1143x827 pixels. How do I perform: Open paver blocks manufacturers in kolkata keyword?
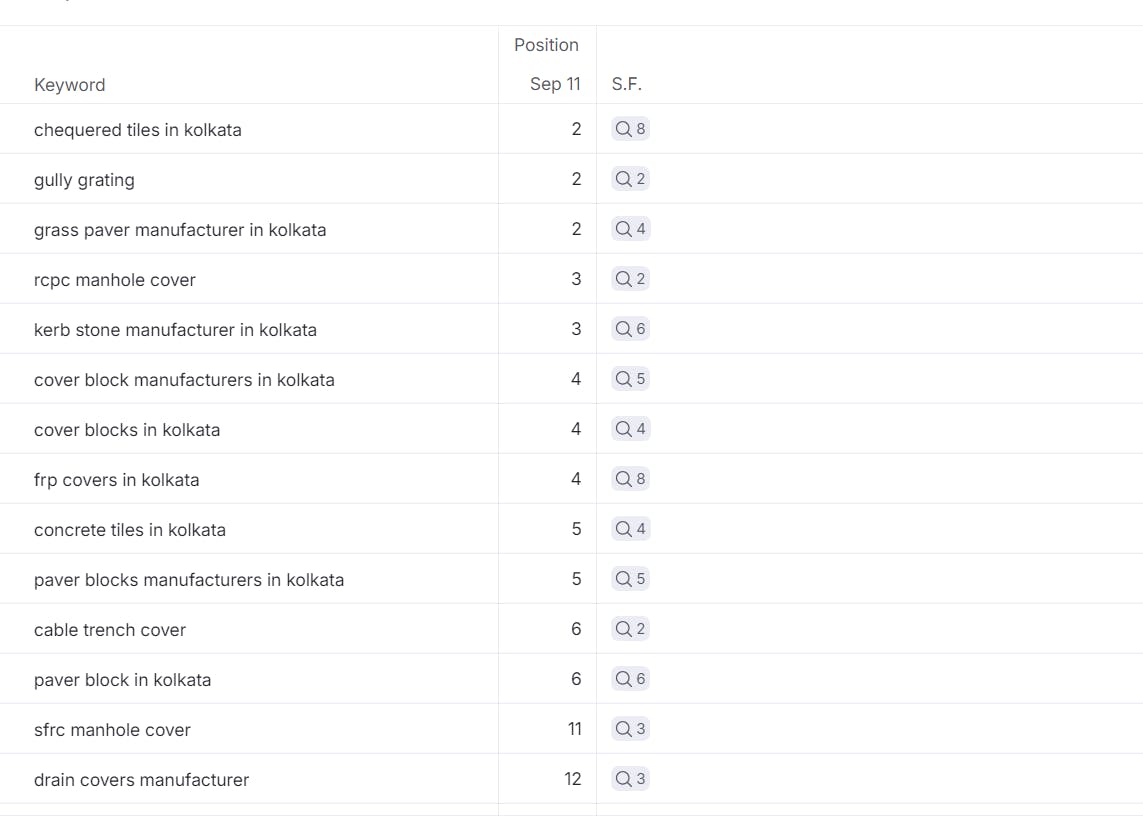(189, 580)
